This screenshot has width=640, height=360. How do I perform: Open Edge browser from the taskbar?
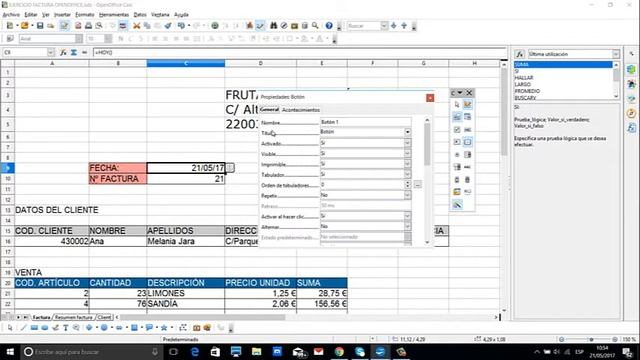pyautogui.click(x=195, y=351)
